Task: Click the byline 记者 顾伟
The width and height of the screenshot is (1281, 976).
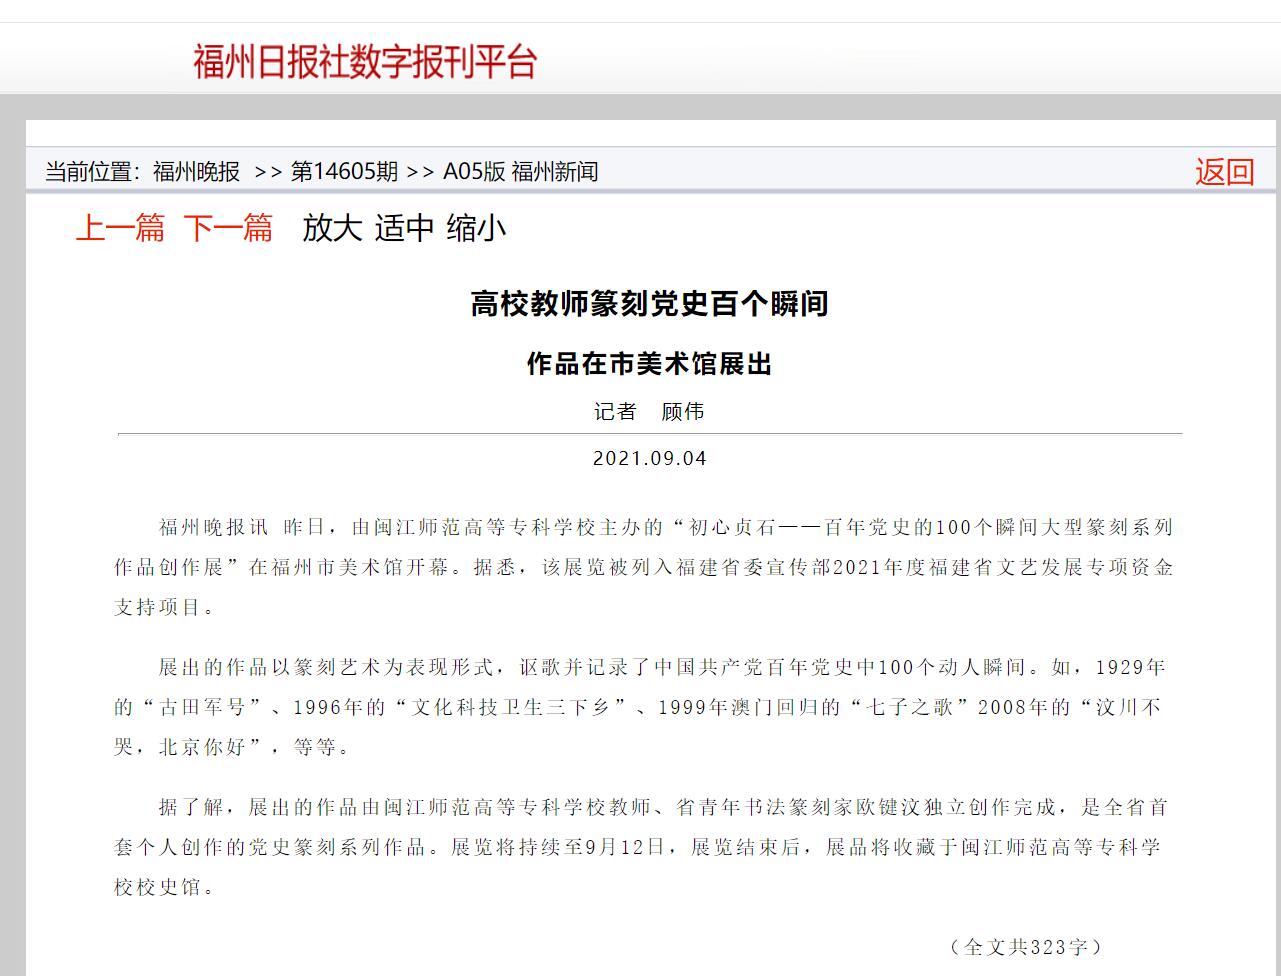Action: click(650, 411)
